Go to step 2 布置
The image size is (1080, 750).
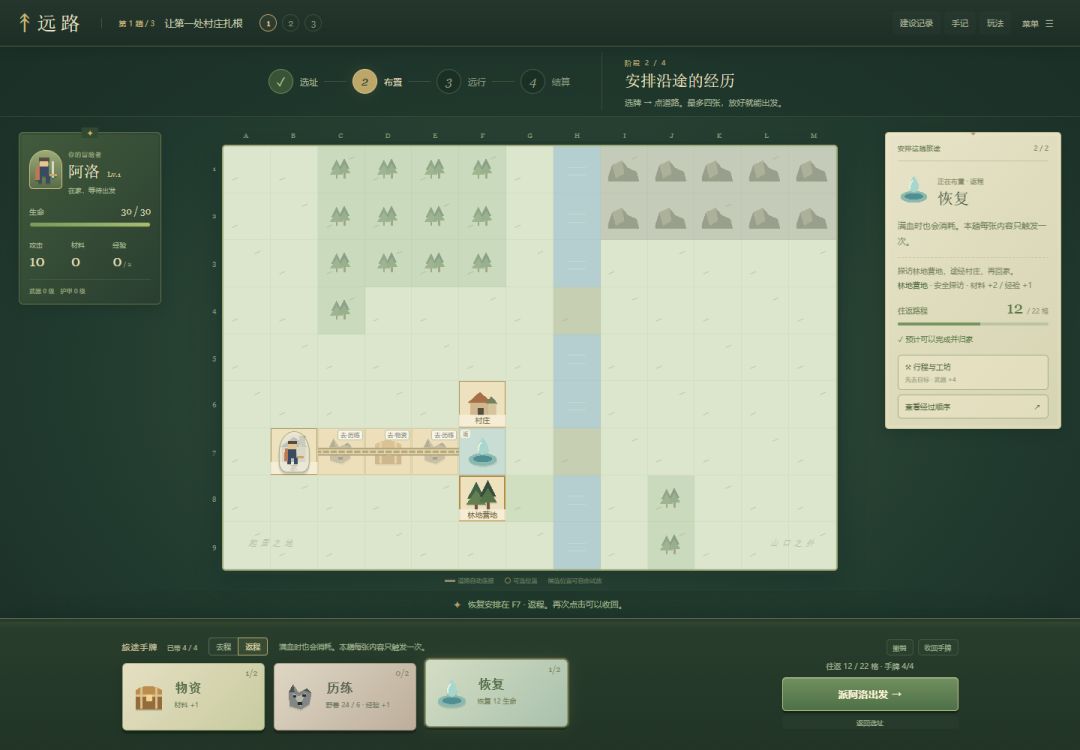pos(377,82)
